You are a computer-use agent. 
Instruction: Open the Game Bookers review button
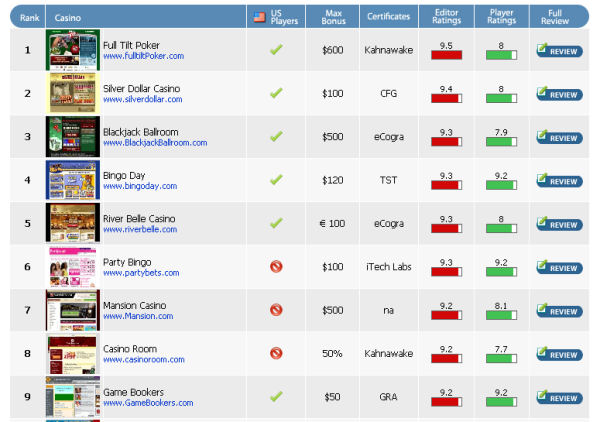[x=559, y=397]
